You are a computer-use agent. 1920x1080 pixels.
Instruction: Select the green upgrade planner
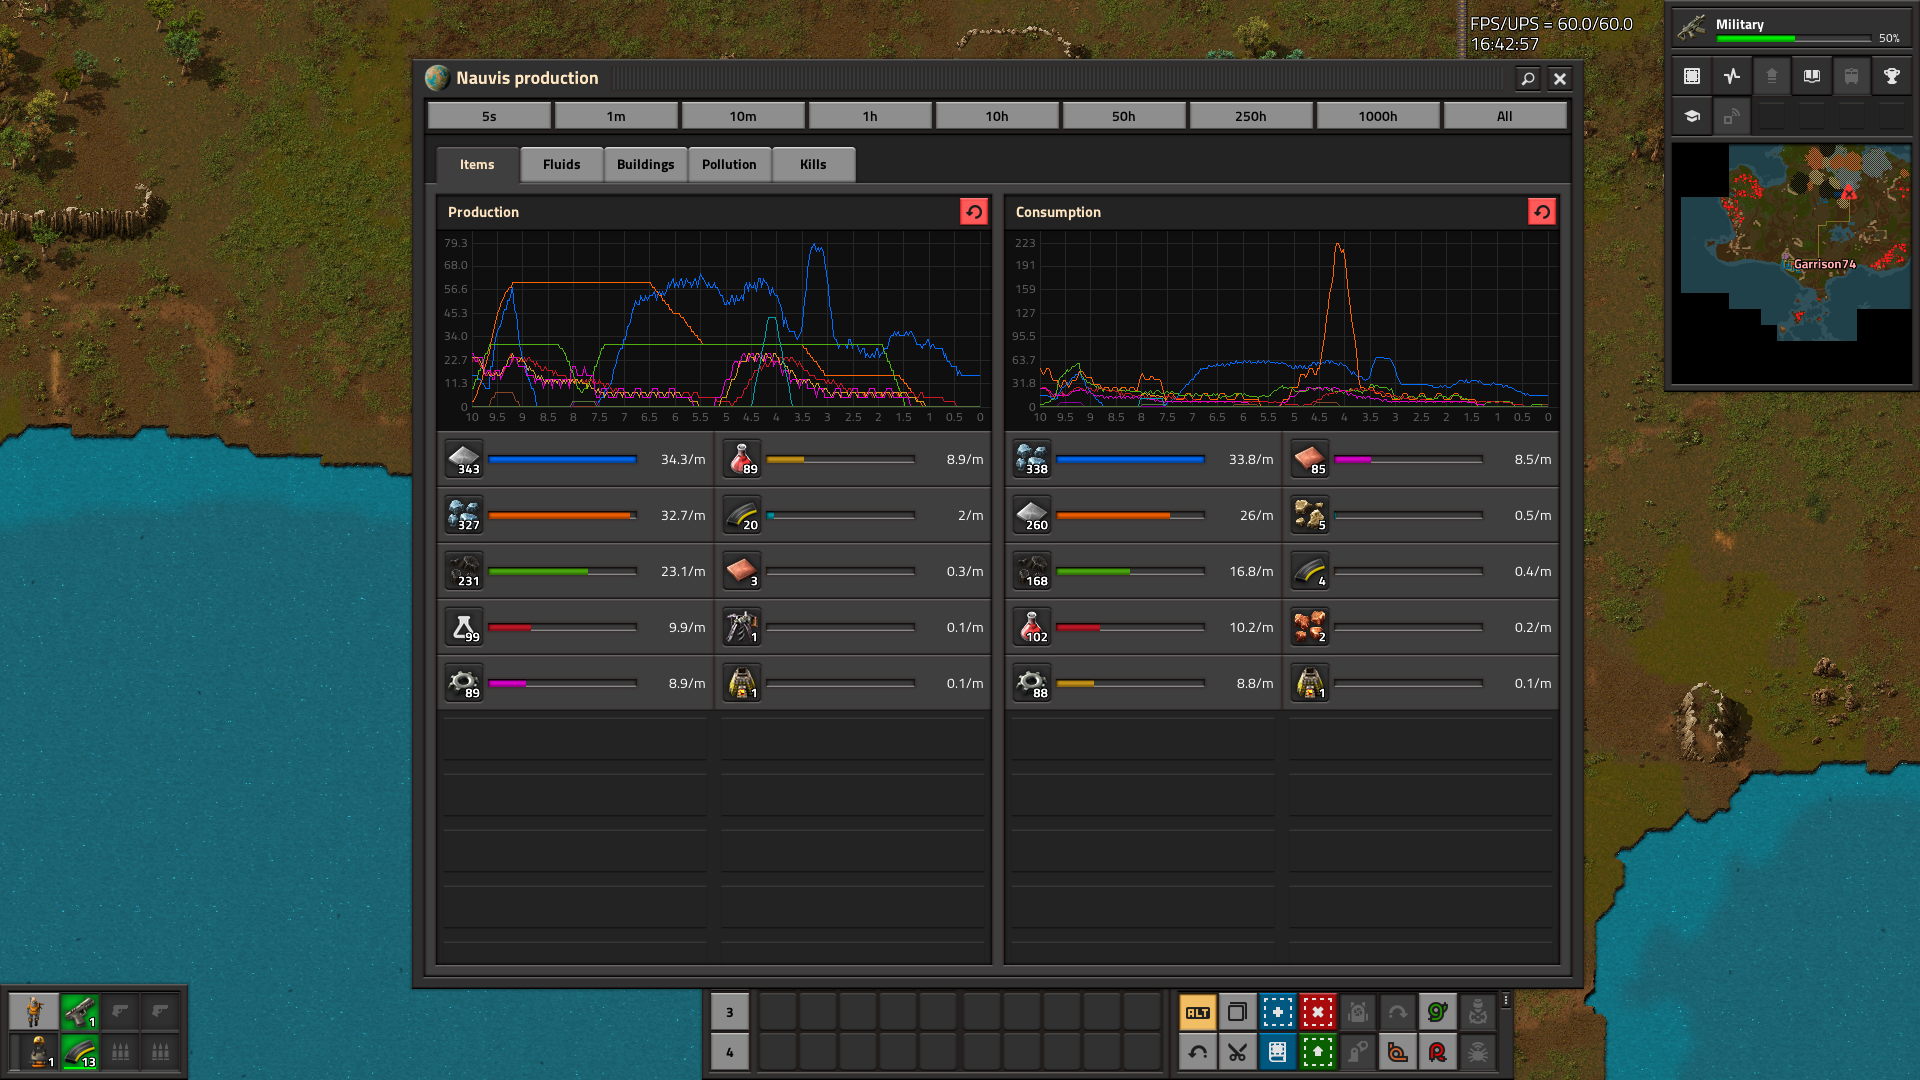(1317, 1052)
